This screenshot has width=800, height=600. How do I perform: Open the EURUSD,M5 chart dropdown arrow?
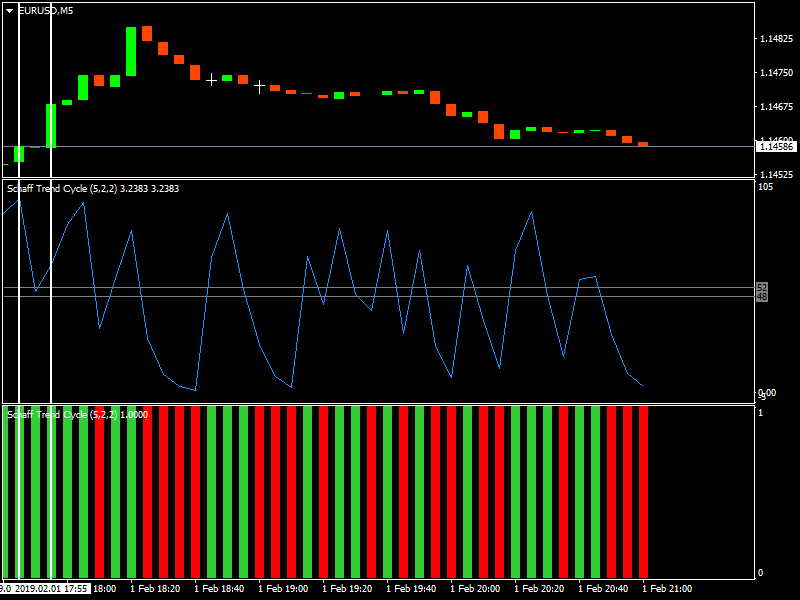click(9, 11)
